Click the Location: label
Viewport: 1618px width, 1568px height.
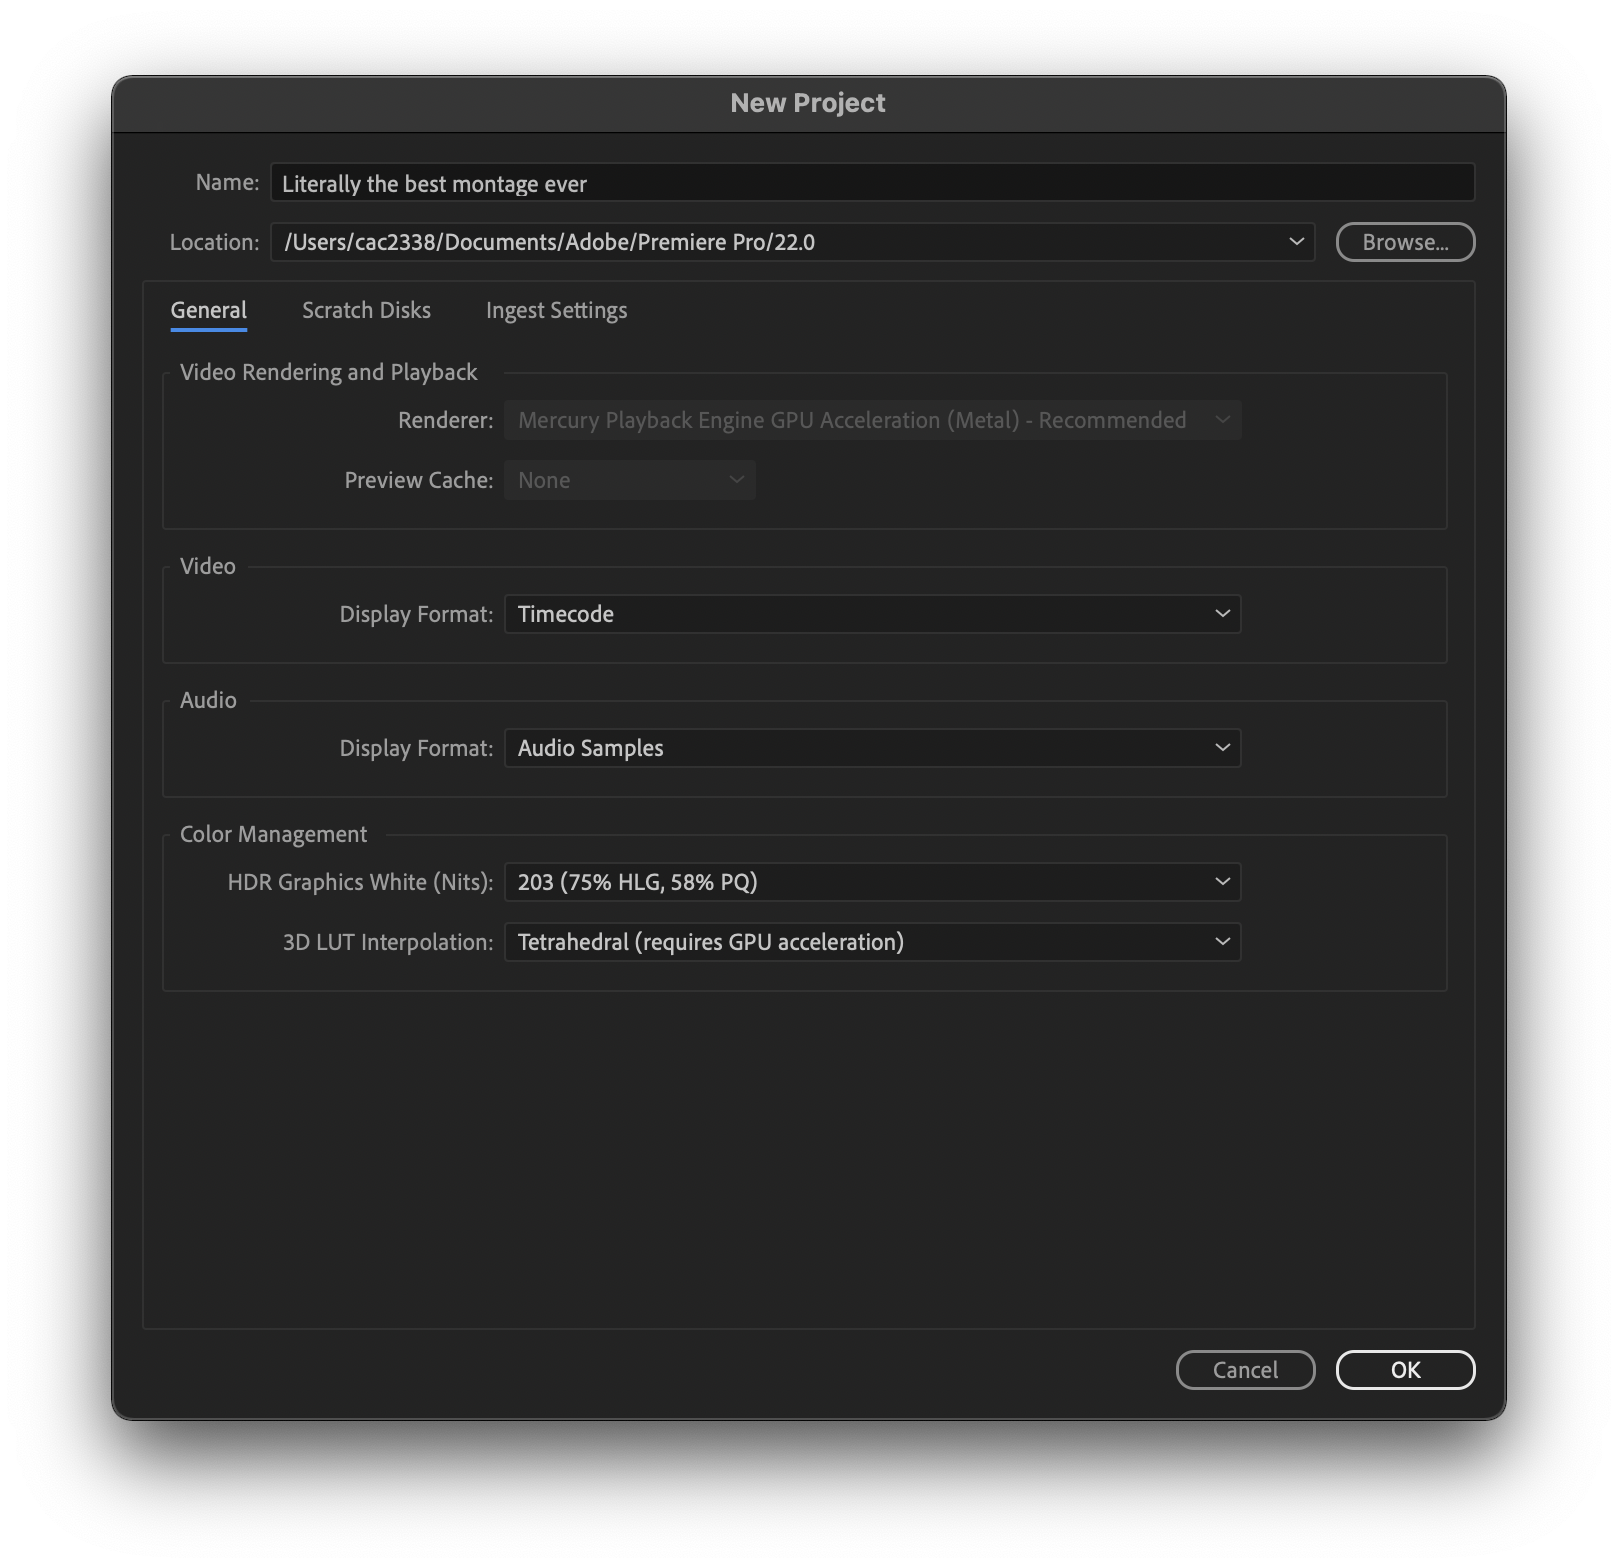214,242
